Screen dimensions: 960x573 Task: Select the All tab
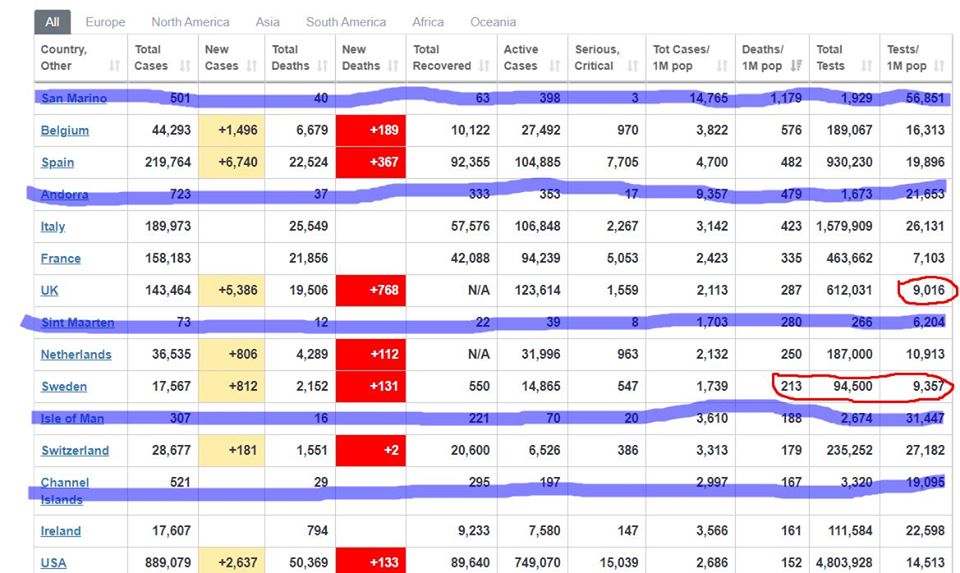click(53, 22)
